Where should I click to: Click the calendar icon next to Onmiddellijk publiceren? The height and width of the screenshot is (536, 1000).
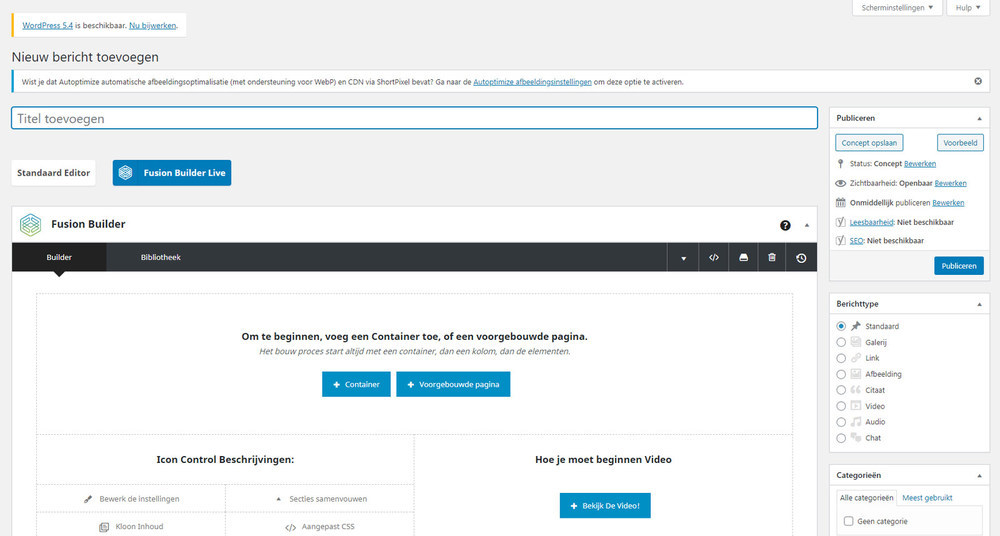click(x=841, y=202)
